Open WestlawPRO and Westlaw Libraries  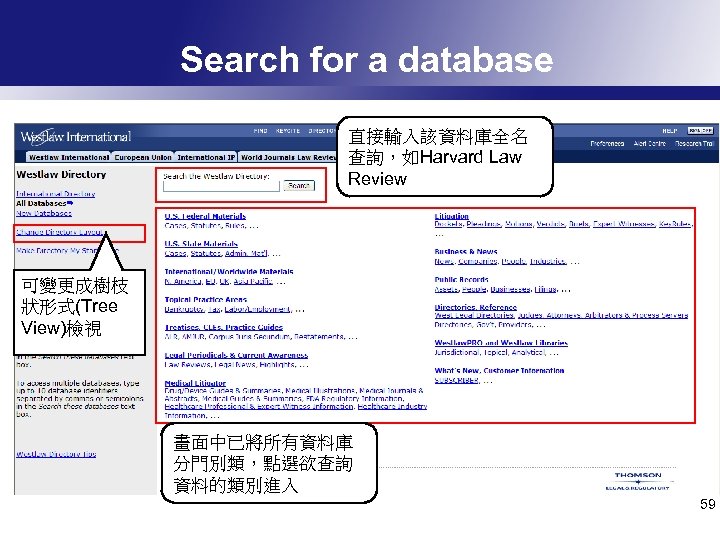[501, 343]
